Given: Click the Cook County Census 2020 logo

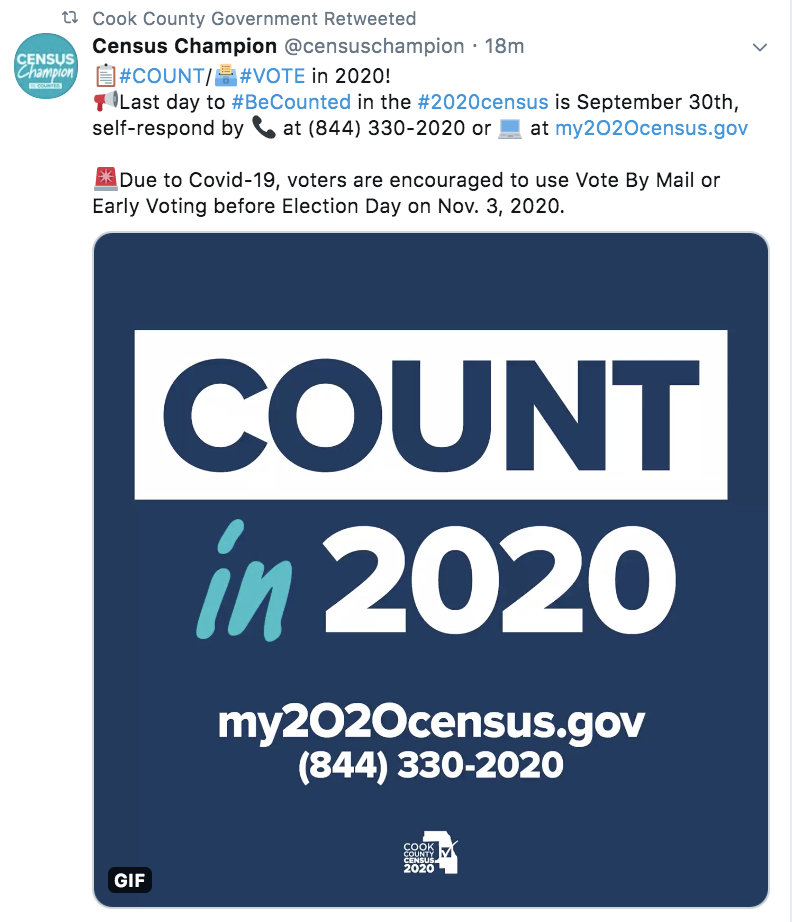Looking at the screenshot, I should (430, 853).
